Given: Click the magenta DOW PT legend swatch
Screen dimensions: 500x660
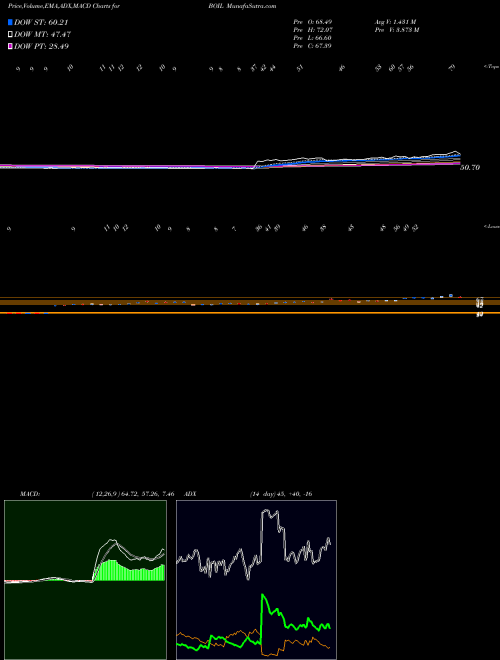Looking at the screenshot, I should click(x=11, y=46).
